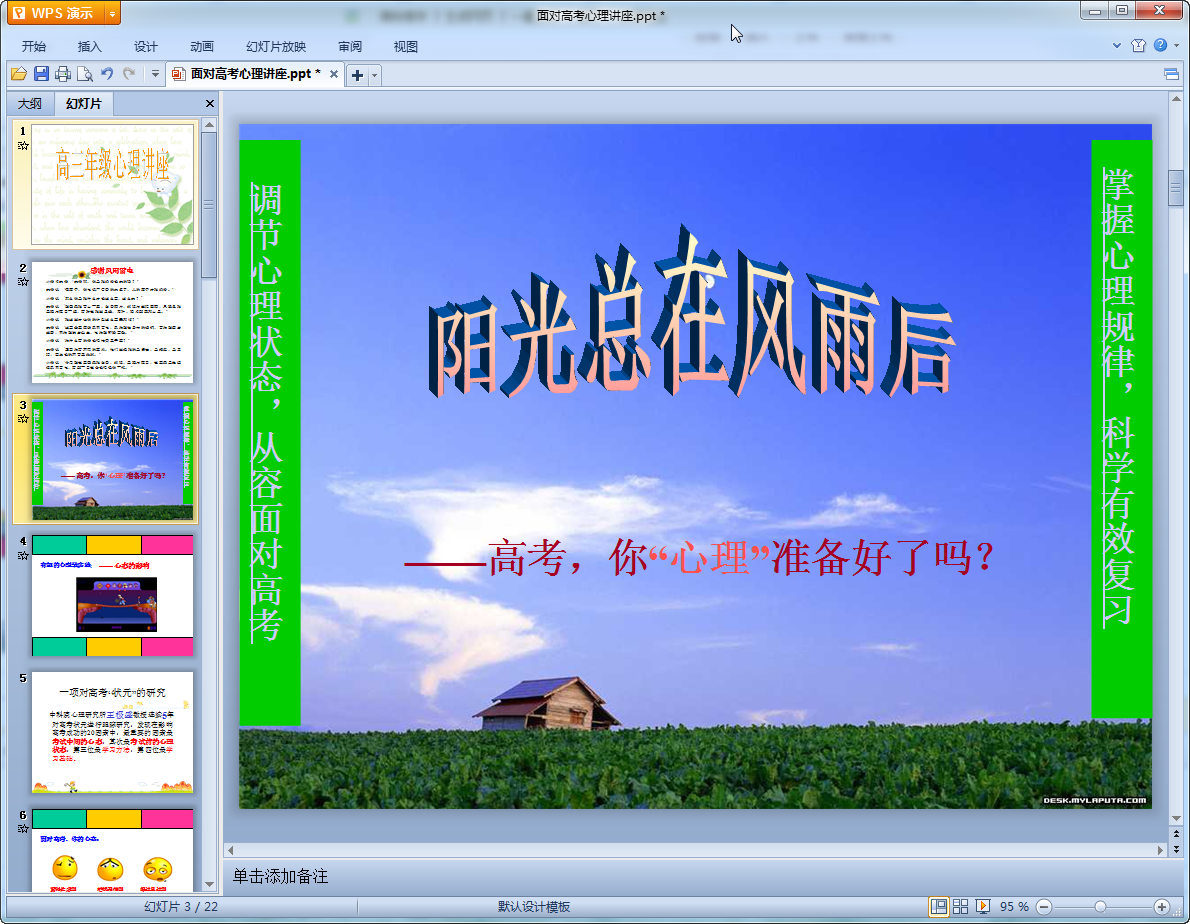Image resolution: width=1190 pixels, height=924 pixels.
Task: Save the presentation with the floppy disk icon
Action: pyautogui.click(x=41, y=74)
